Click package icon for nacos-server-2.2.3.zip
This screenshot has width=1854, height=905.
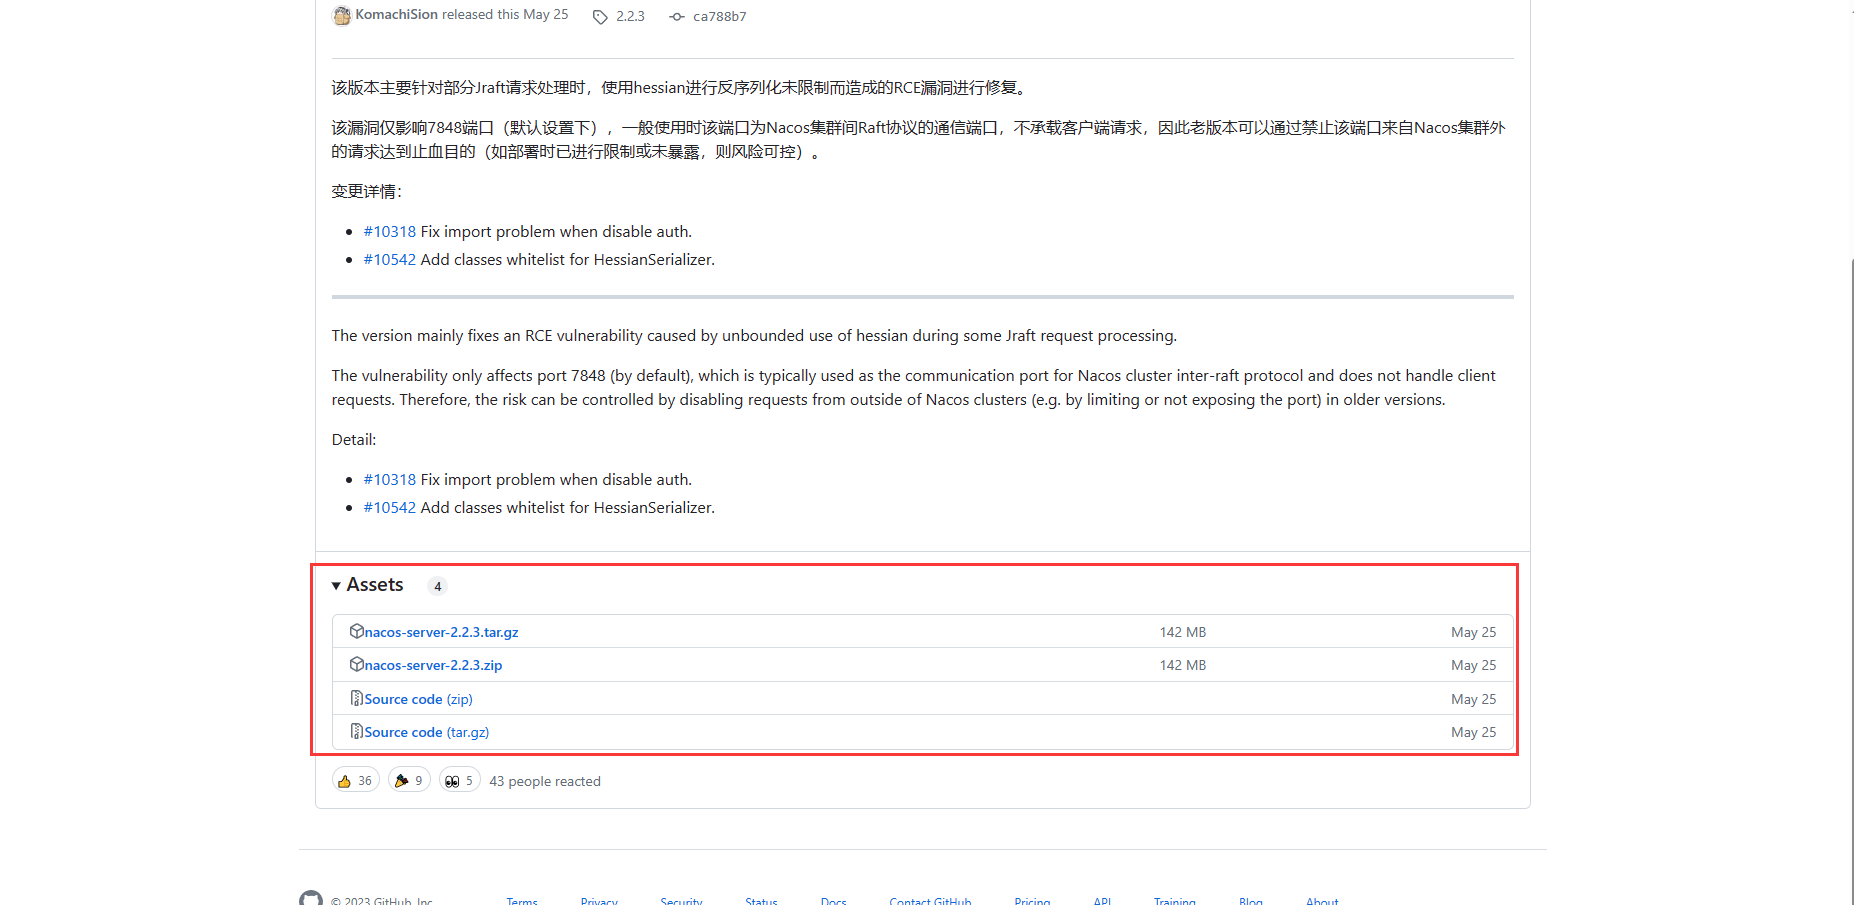[356, 664]
